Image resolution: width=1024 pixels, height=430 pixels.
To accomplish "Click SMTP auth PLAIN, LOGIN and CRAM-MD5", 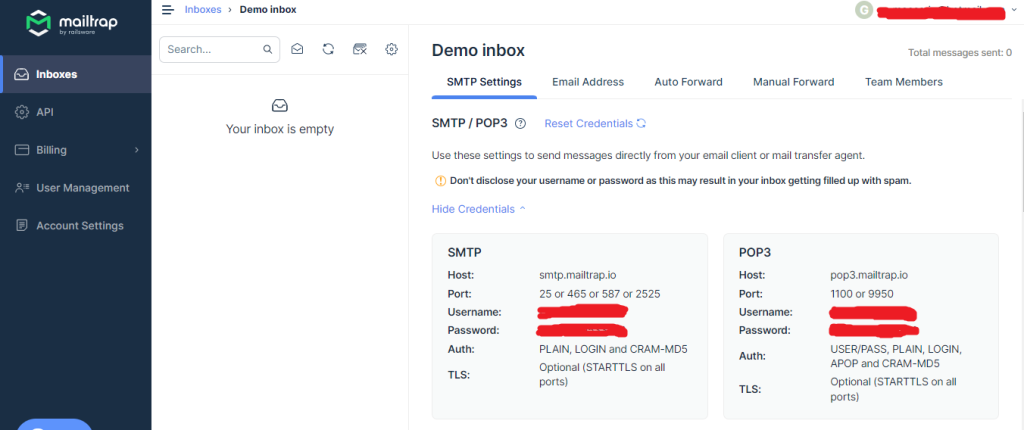I will [613, 350].
